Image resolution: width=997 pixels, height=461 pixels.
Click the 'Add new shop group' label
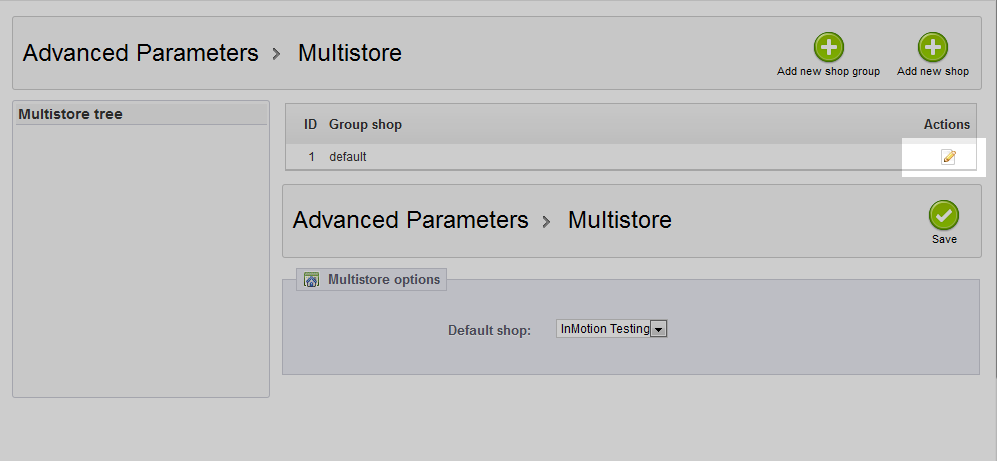pyautogui.click(x=829, y=72)
